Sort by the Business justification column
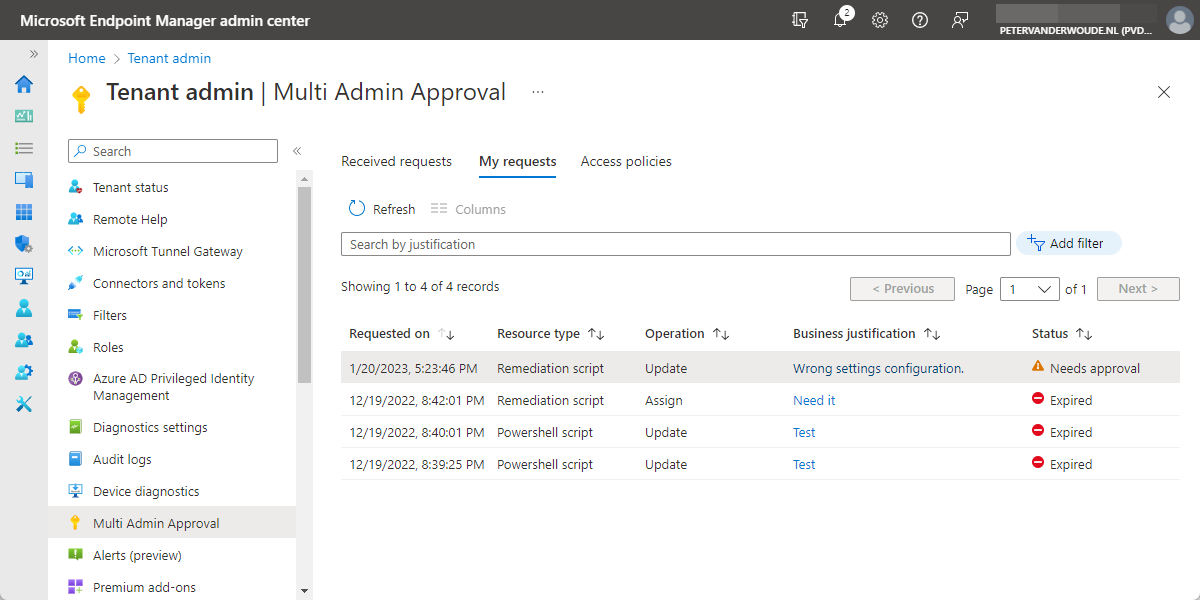The width and height of the screenshot is (1200, 600). click(934, 333)
